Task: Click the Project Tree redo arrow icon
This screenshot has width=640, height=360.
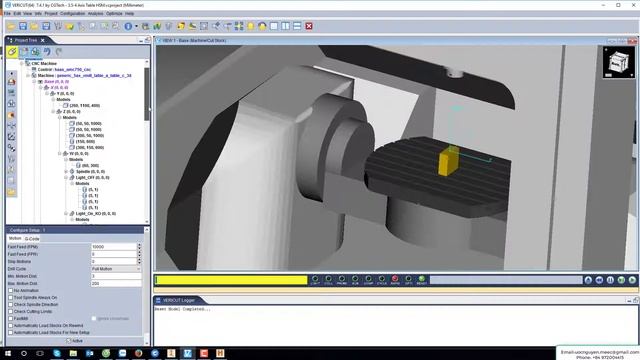Action: click(x=59, y=51)
